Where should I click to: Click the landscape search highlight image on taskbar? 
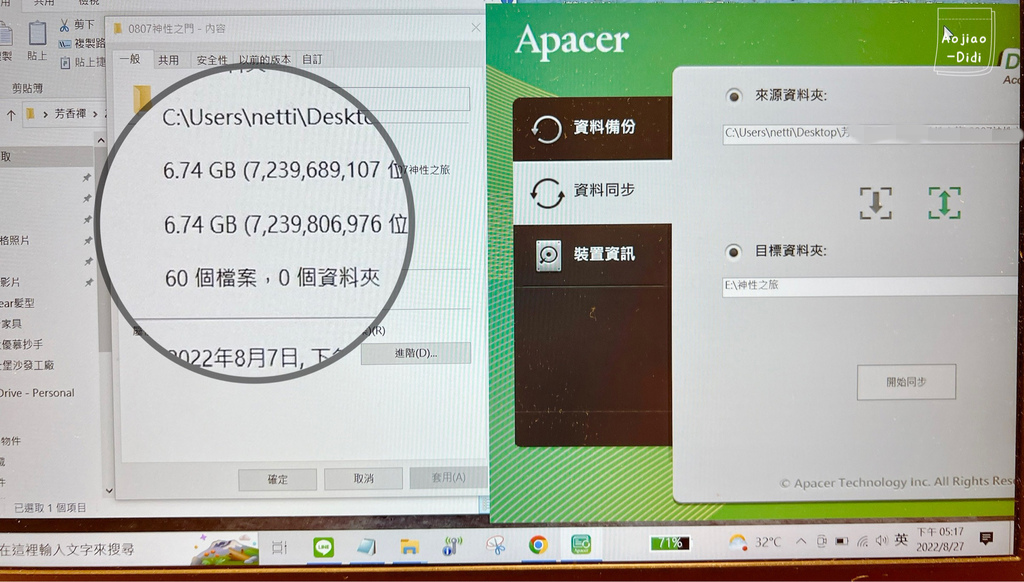pos(225,549)
